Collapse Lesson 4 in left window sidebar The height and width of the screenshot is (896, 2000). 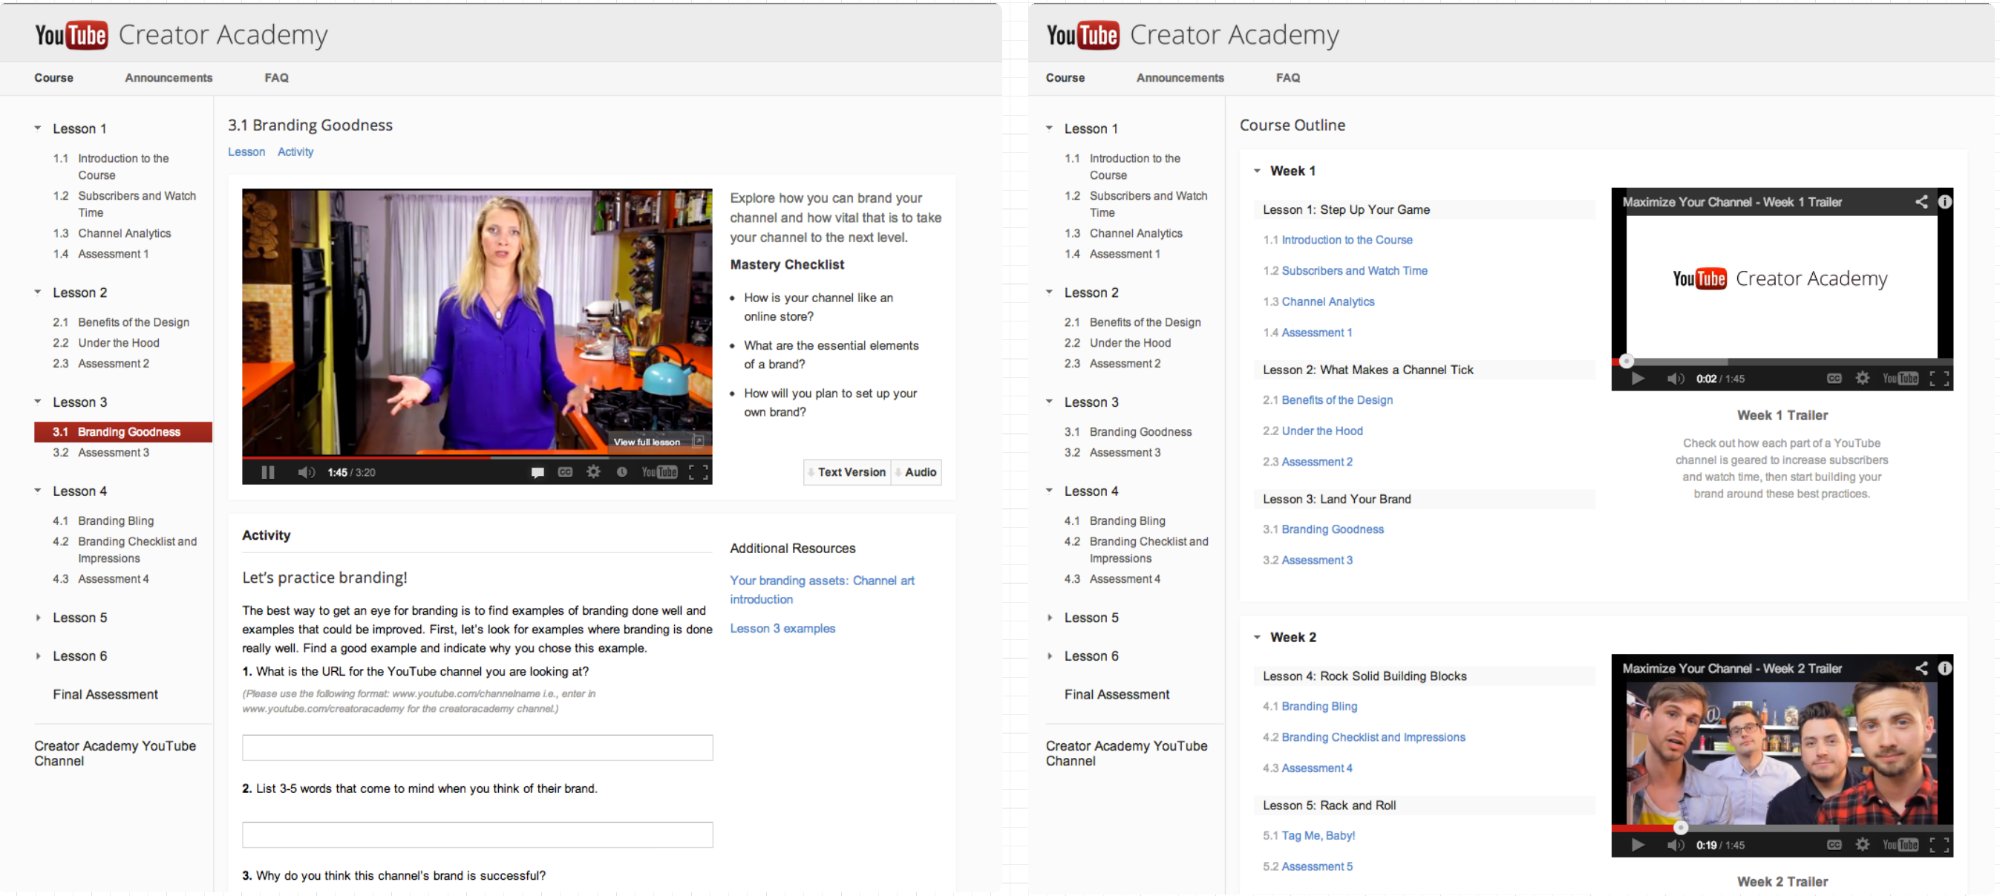pos(38,491)
